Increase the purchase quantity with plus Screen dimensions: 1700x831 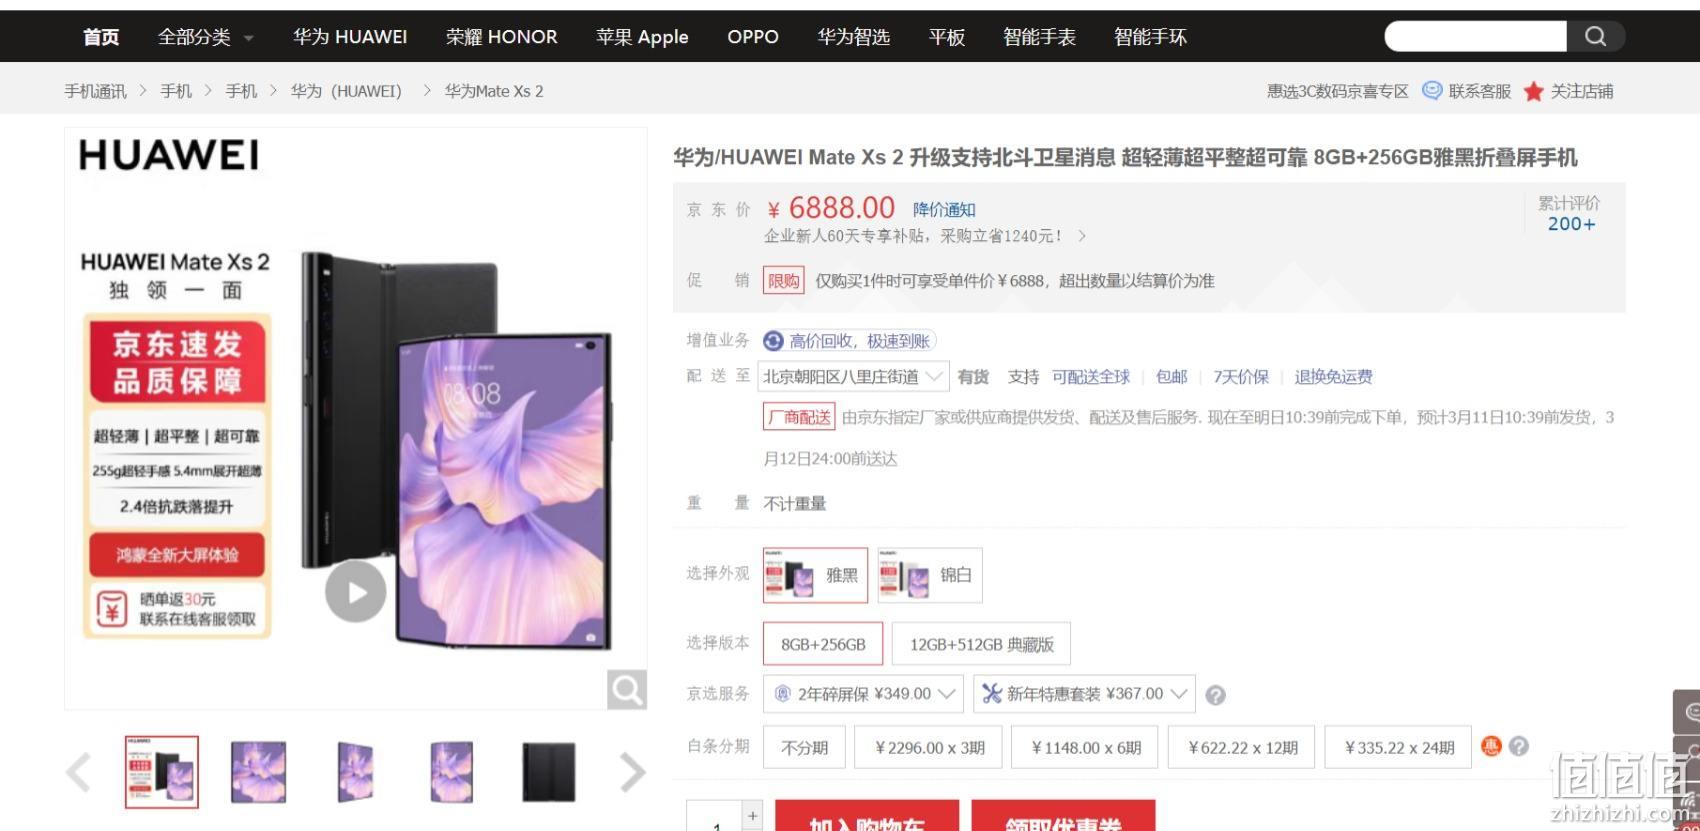(x=753, y=815)
